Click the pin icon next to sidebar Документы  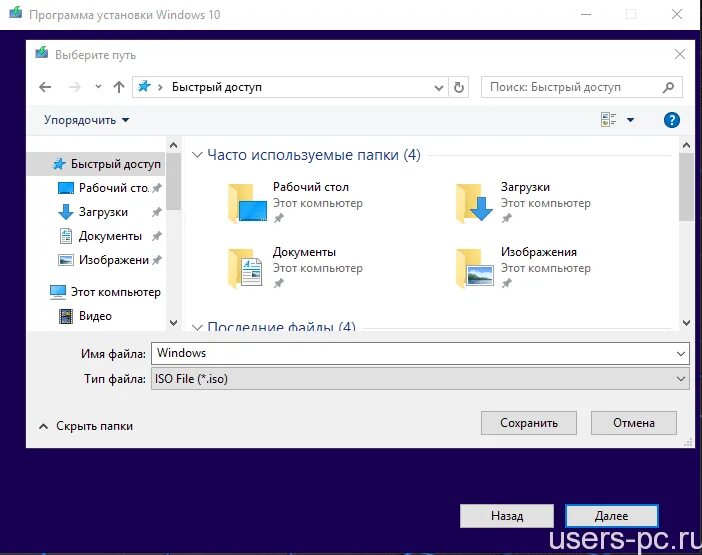156,236
